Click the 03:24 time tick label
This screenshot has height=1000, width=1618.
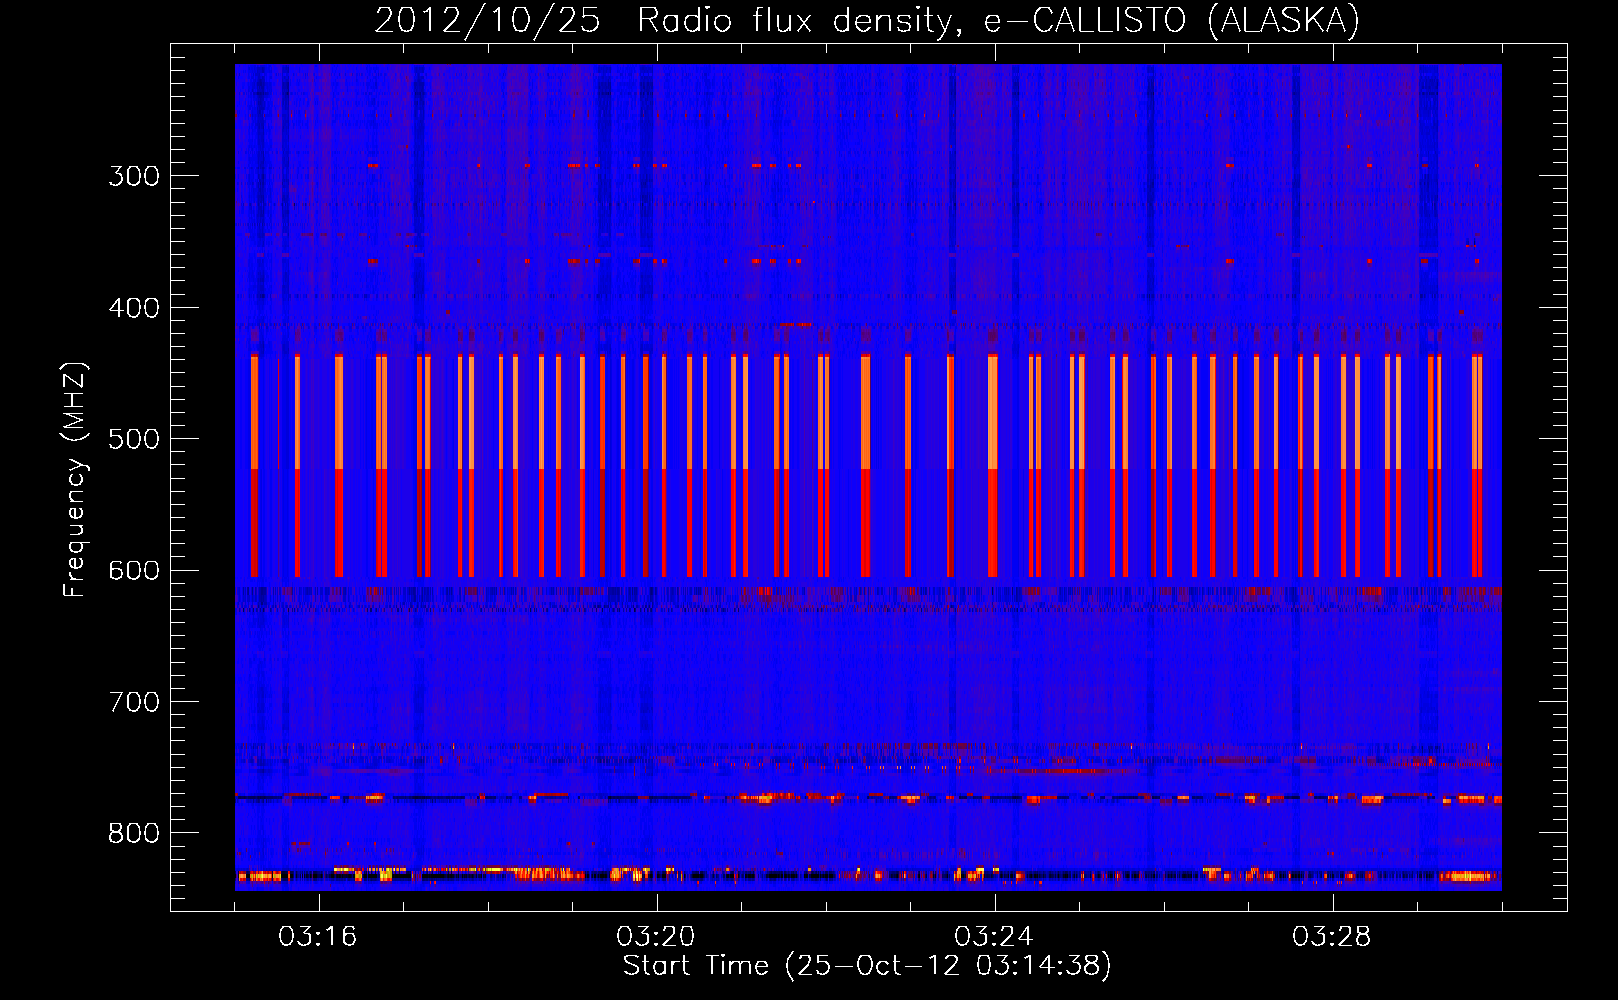click(x=994, y=937)
